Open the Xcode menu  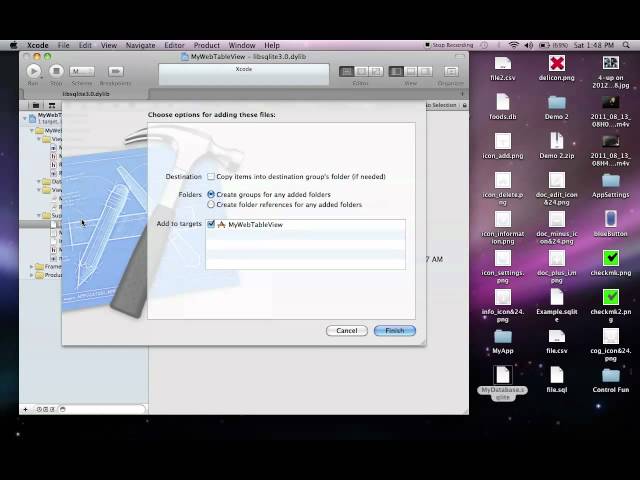(38, 45)
